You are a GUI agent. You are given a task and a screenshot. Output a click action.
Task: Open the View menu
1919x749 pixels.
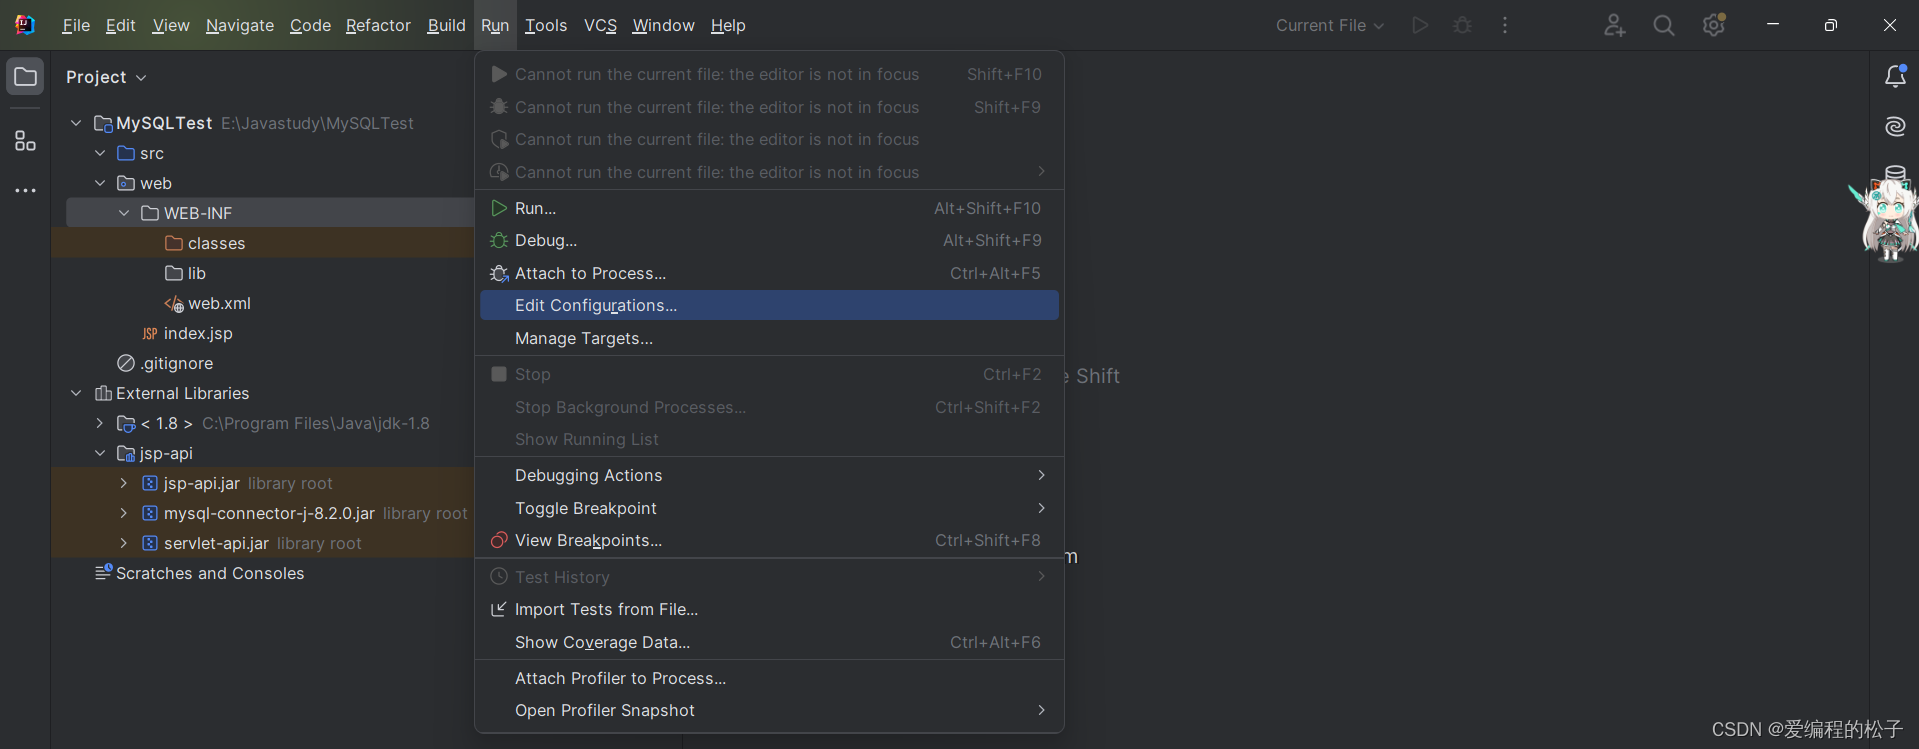[x=171, y=25]
